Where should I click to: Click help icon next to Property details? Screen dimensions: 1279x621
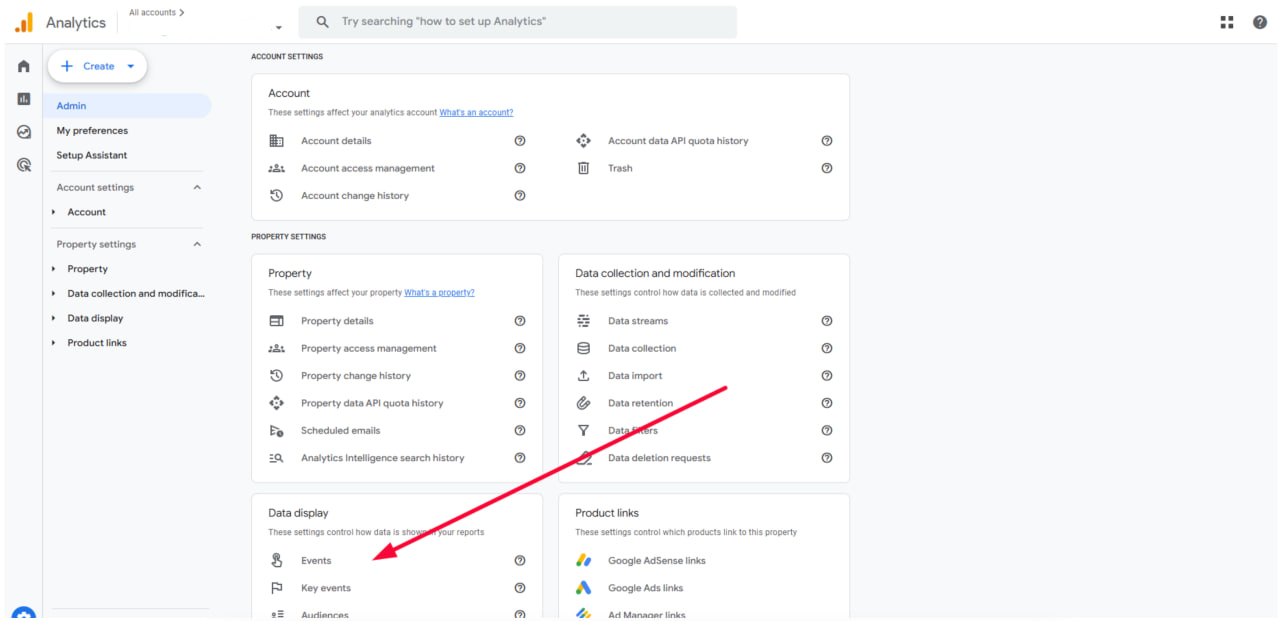point(520,321)
